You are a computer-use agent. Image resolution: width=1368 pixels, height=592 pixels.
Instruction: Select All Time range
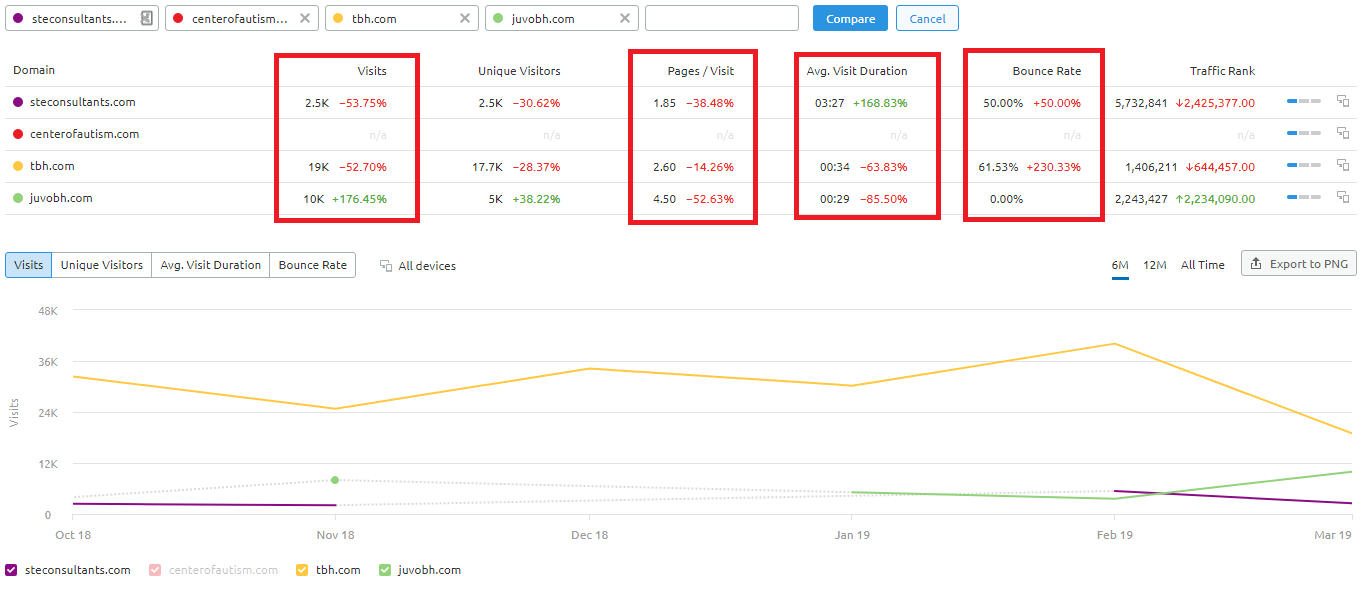(x=1202, y=265)
